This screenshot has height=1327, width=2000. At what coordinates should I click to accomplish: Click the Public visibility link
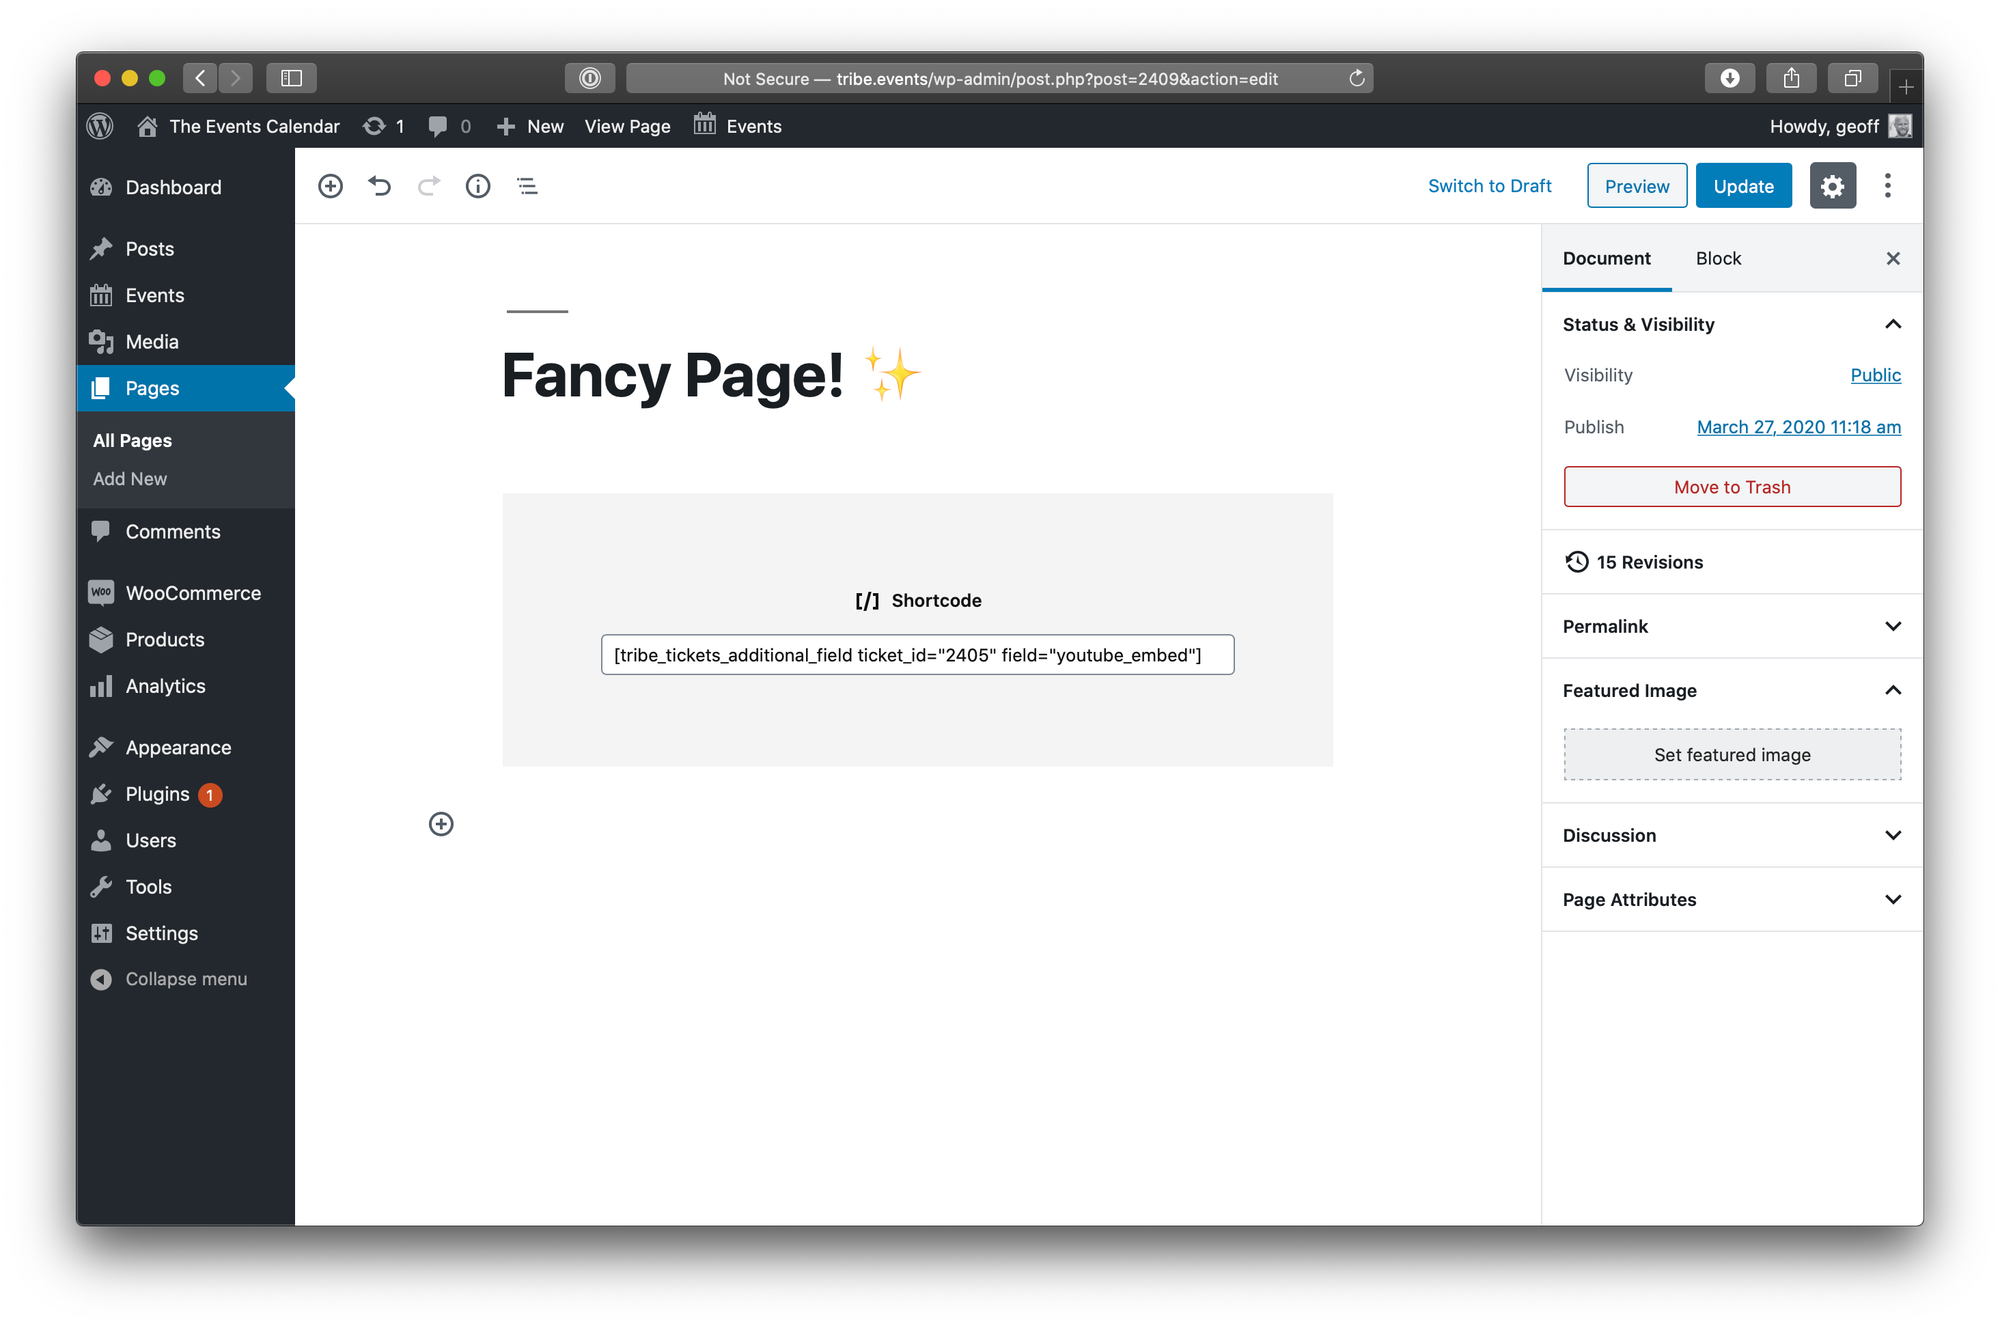[1875, 375]
